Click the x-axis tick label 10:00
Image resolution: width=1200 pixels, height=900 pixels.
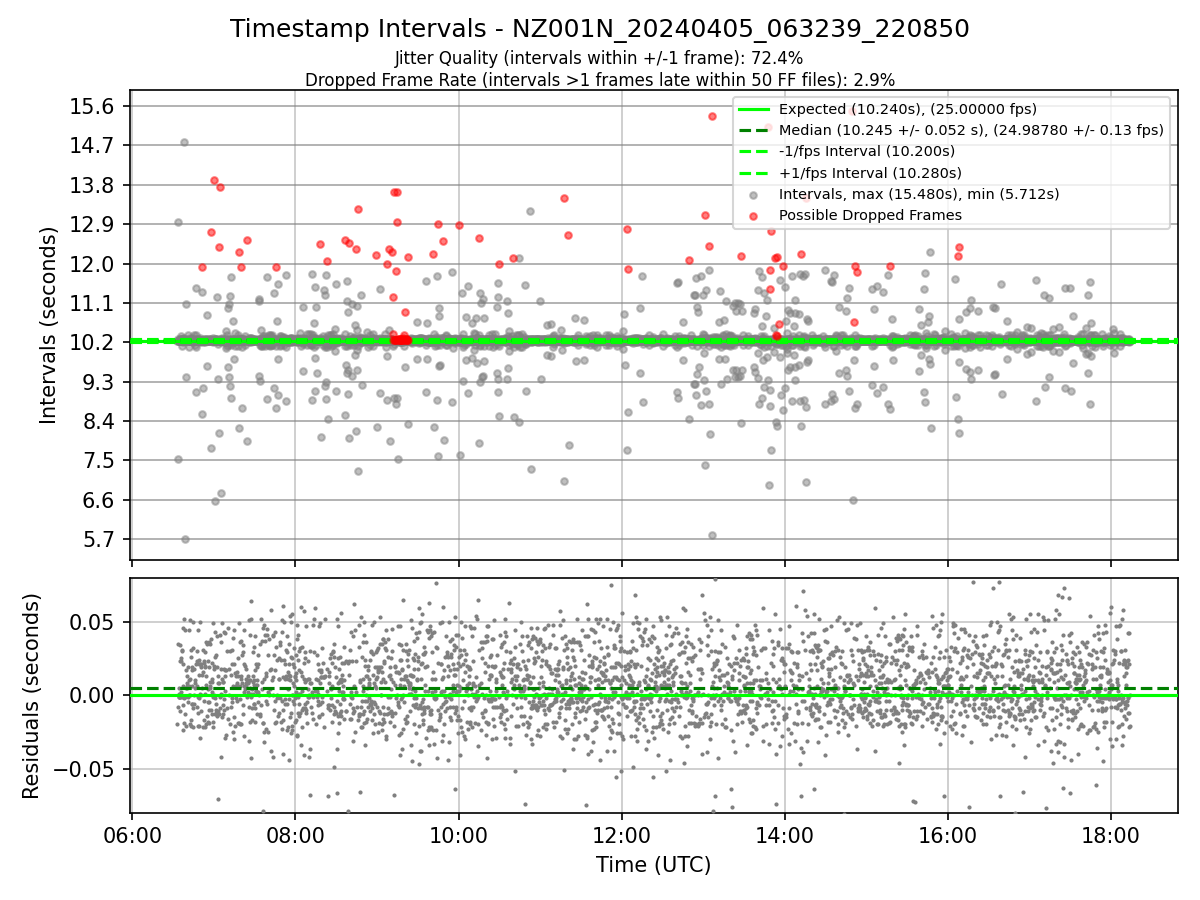[x=458, y=836]
